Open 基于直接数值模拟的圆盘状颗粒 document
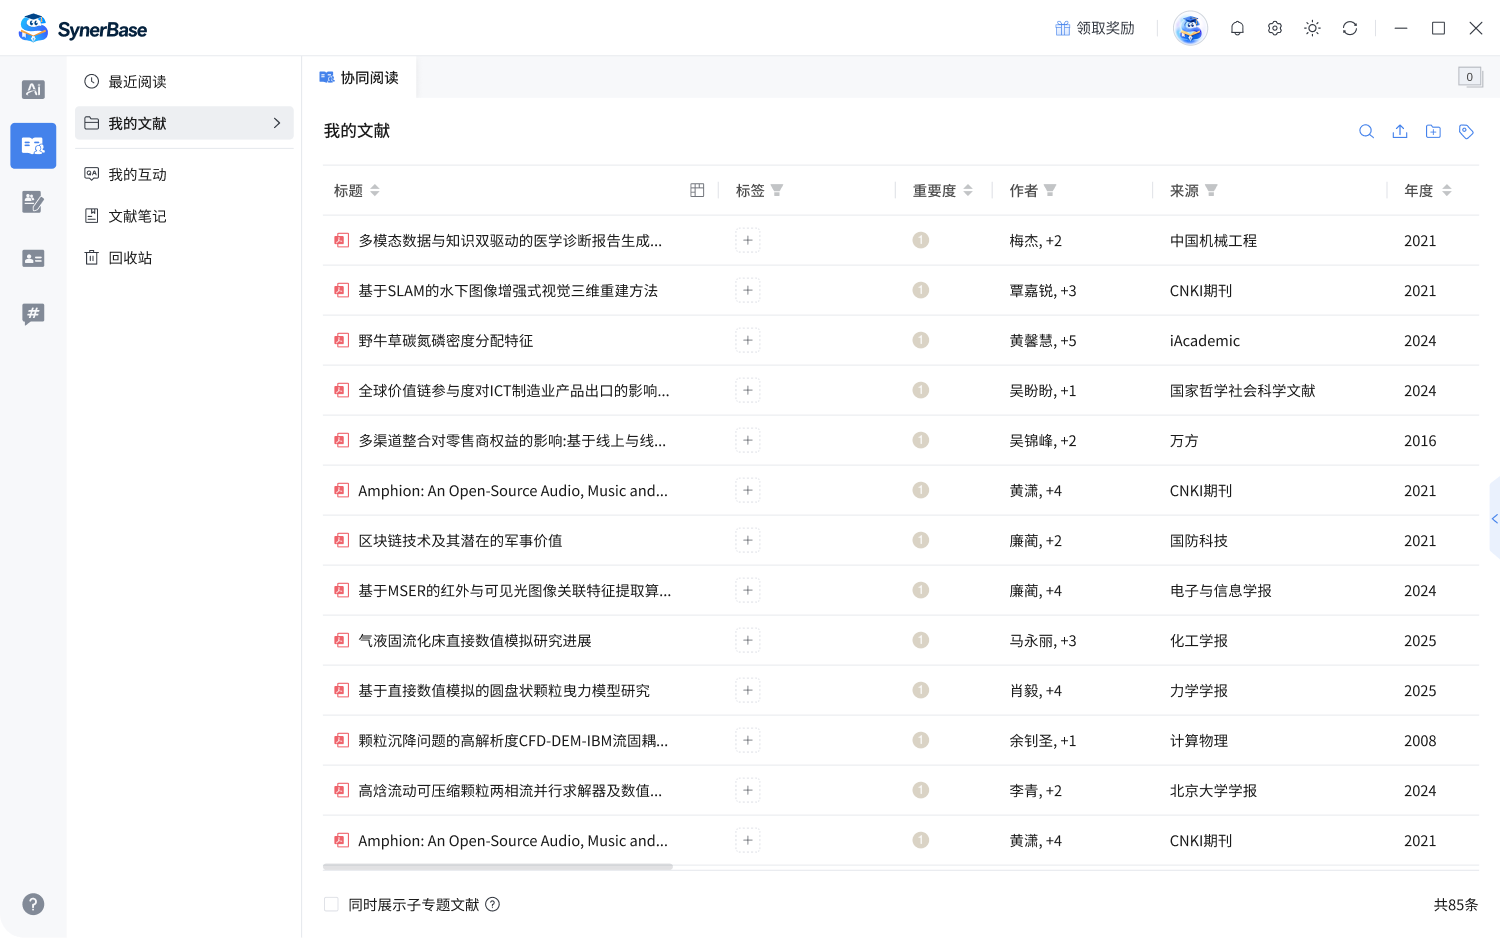This screenshot has height=938, width=1500. pos(504,690)
